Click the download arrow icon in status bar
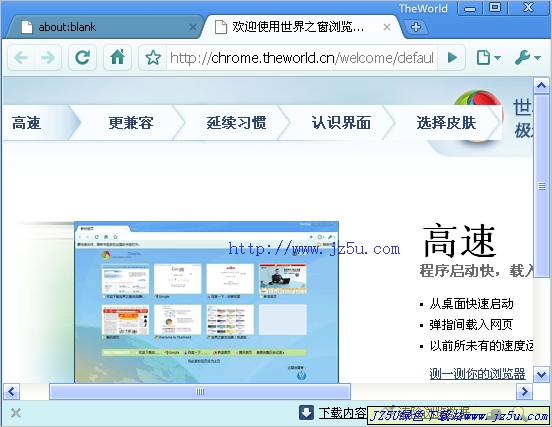This screenshot has width=552, height=427. pyautogui.click(x=306, y=413)
